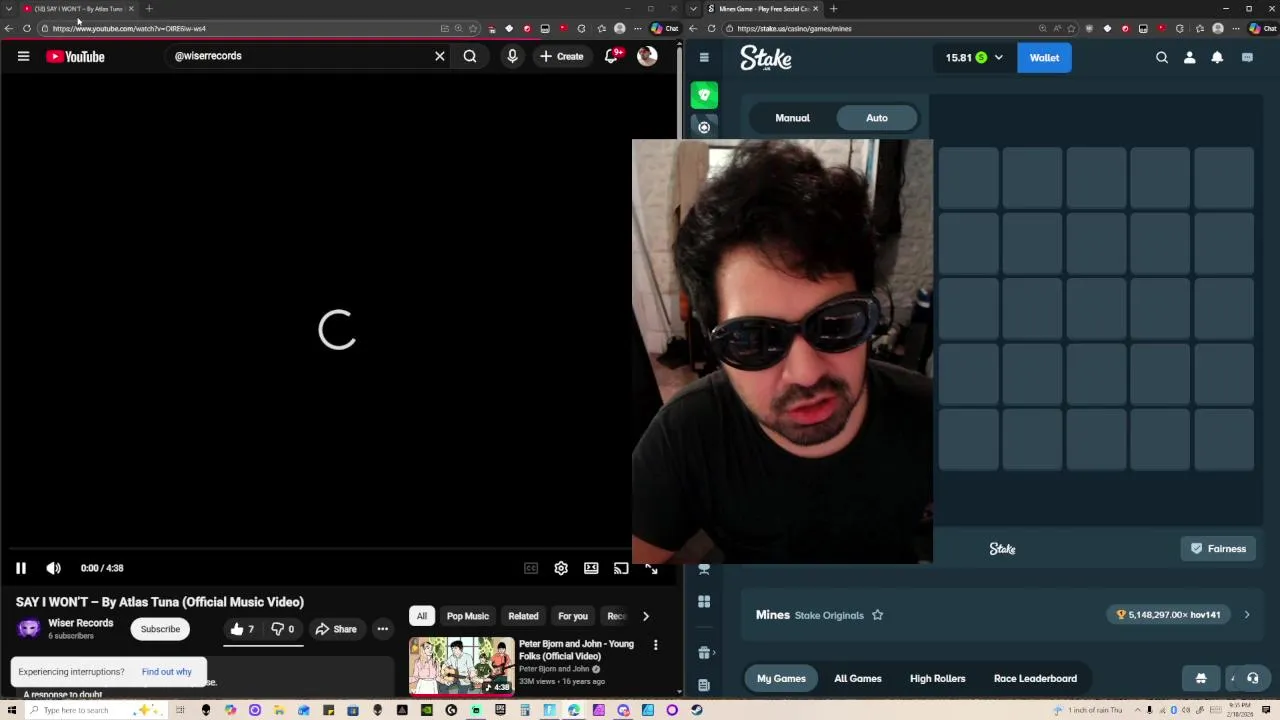This screenshot has height=720, width=1280.
Task: Open the Young Folks video thumbnail
Action: [461, 665]
